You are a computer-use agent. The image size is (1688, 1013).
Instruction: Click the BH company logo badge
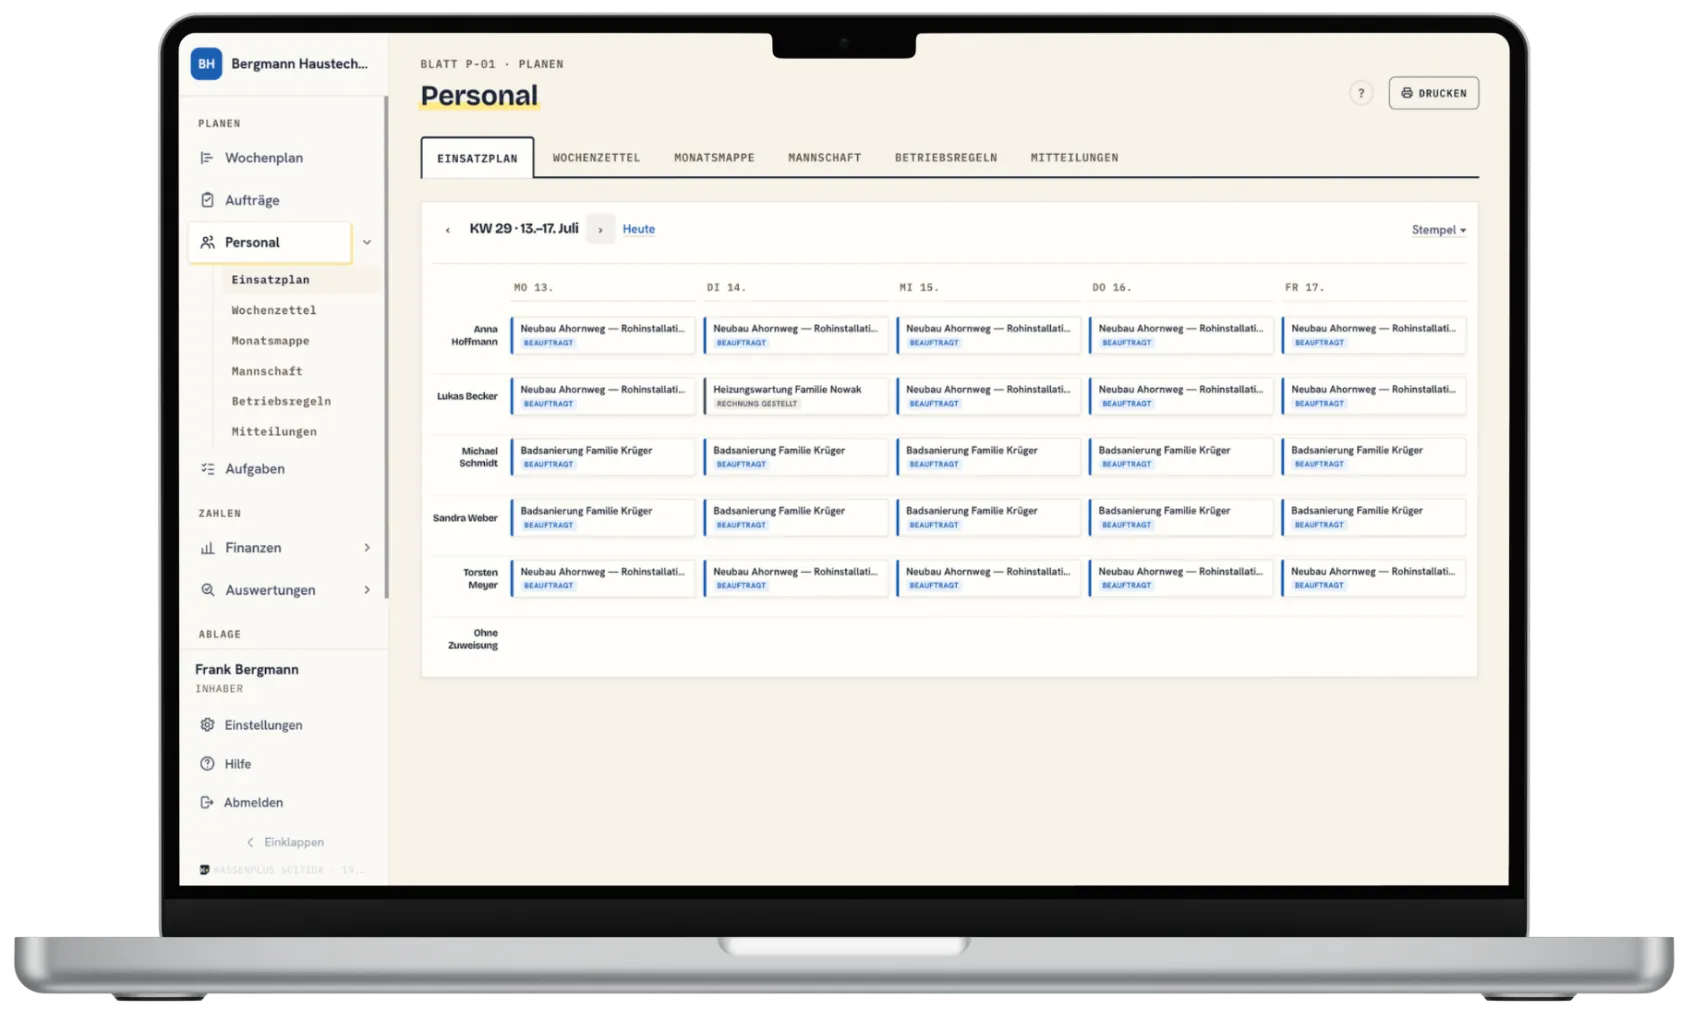point(207,63)
